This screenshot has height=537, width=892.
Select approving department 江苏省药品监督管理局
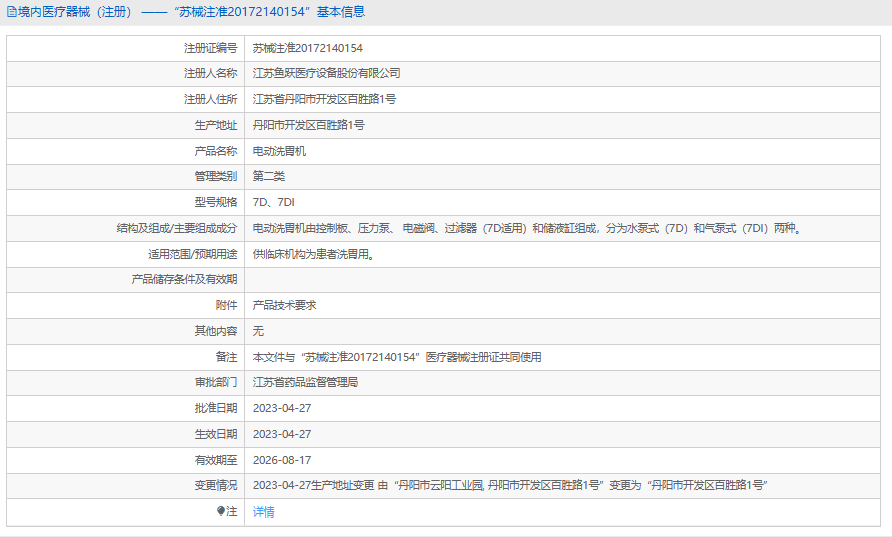305,382
